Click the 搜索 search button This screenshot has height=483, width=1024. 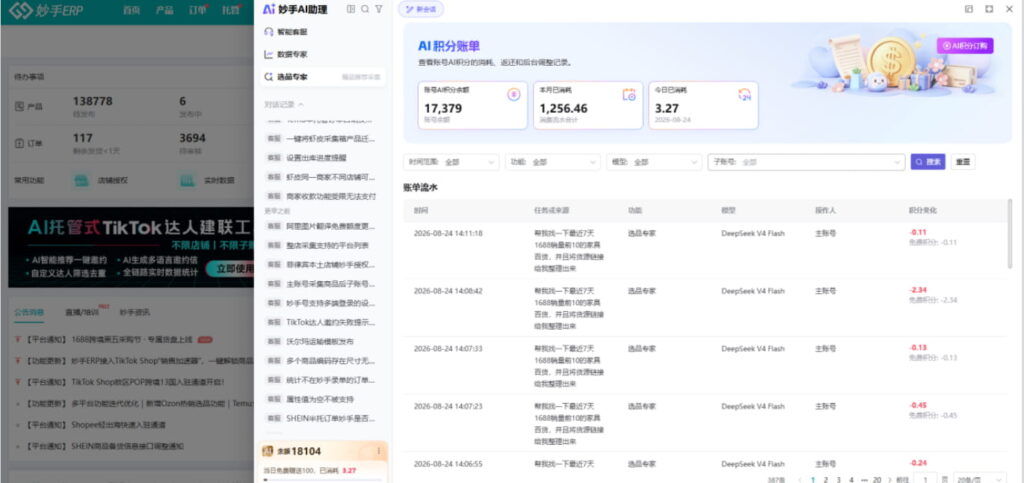pos(928,162)
